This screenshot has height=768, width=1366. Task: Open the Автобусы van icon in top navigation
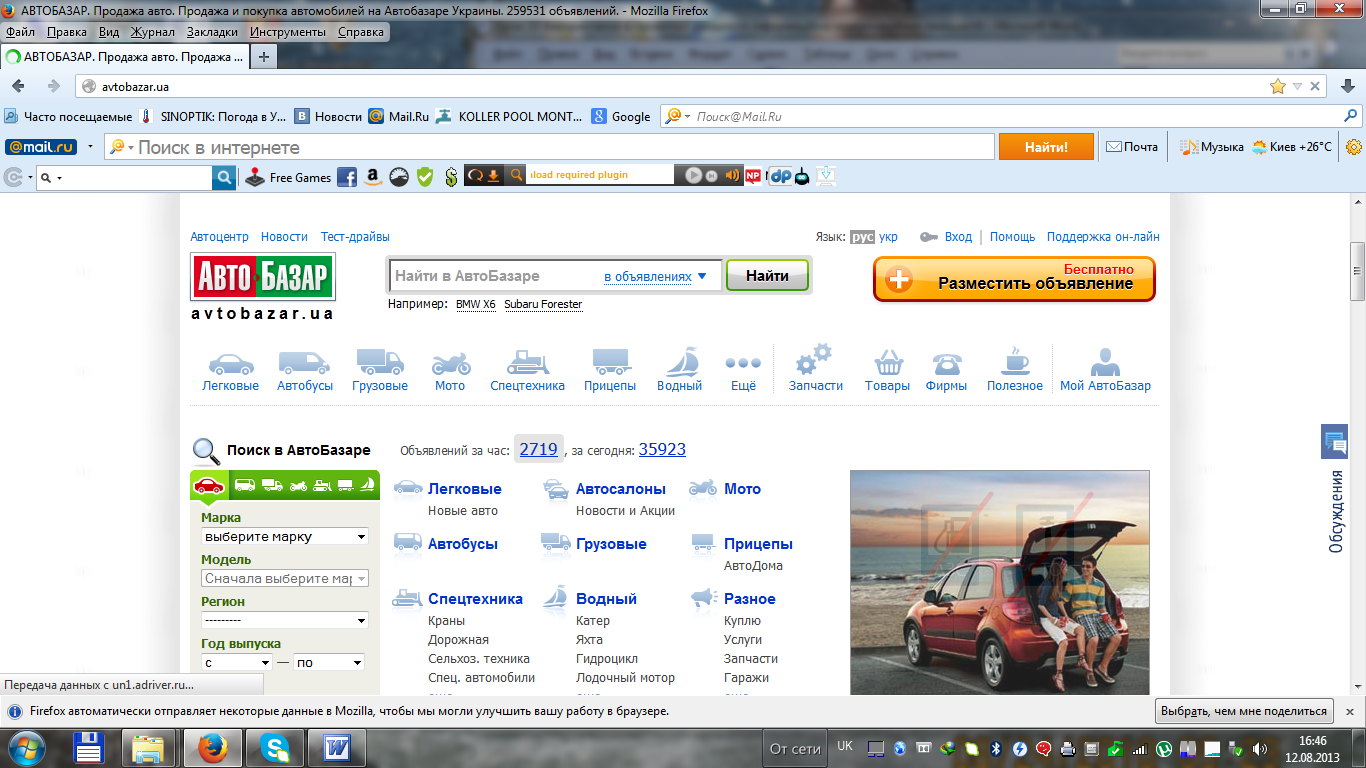point(304,362)
